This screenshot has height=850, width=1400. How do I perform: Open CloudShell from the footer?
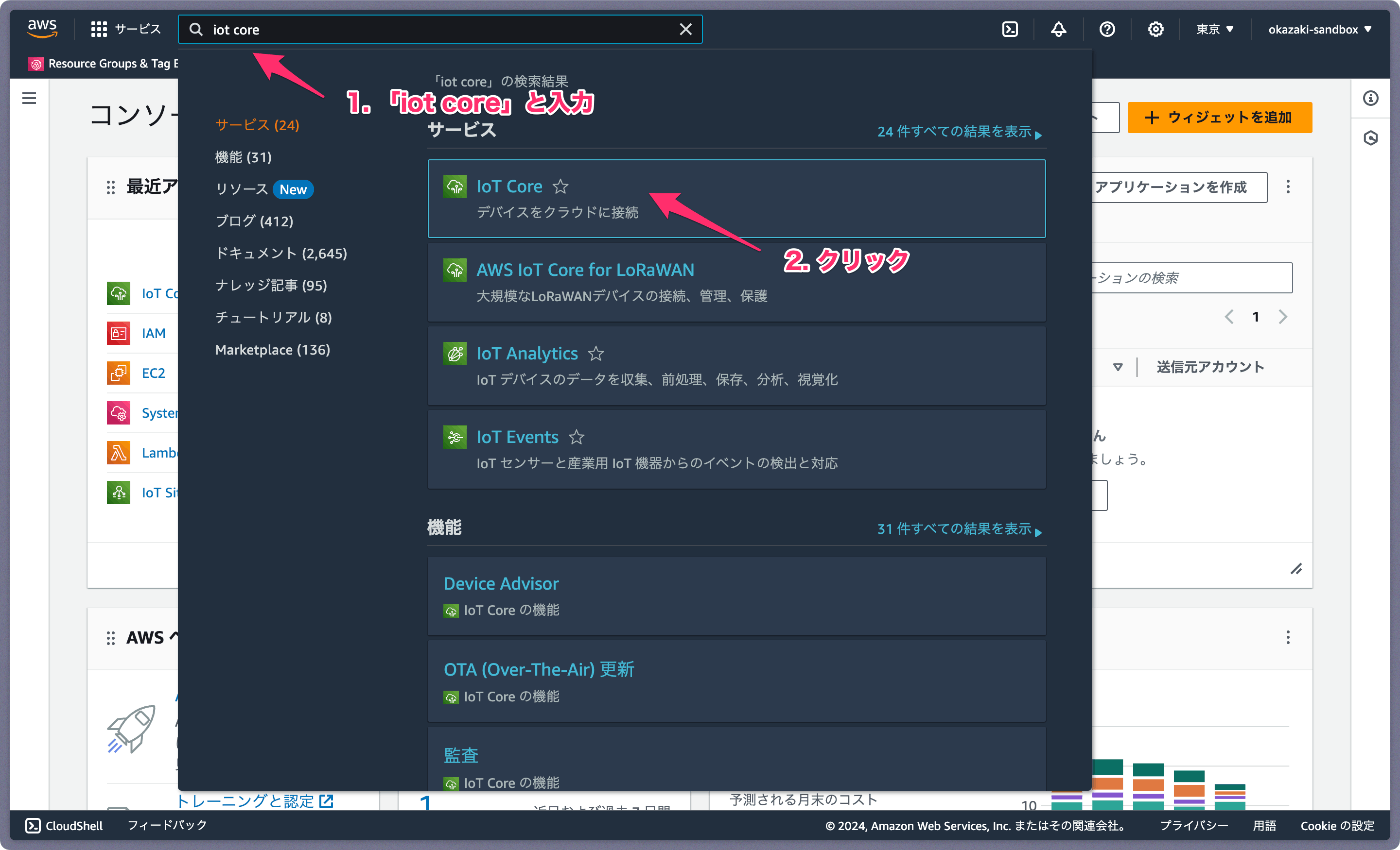(x=66, y=826)
